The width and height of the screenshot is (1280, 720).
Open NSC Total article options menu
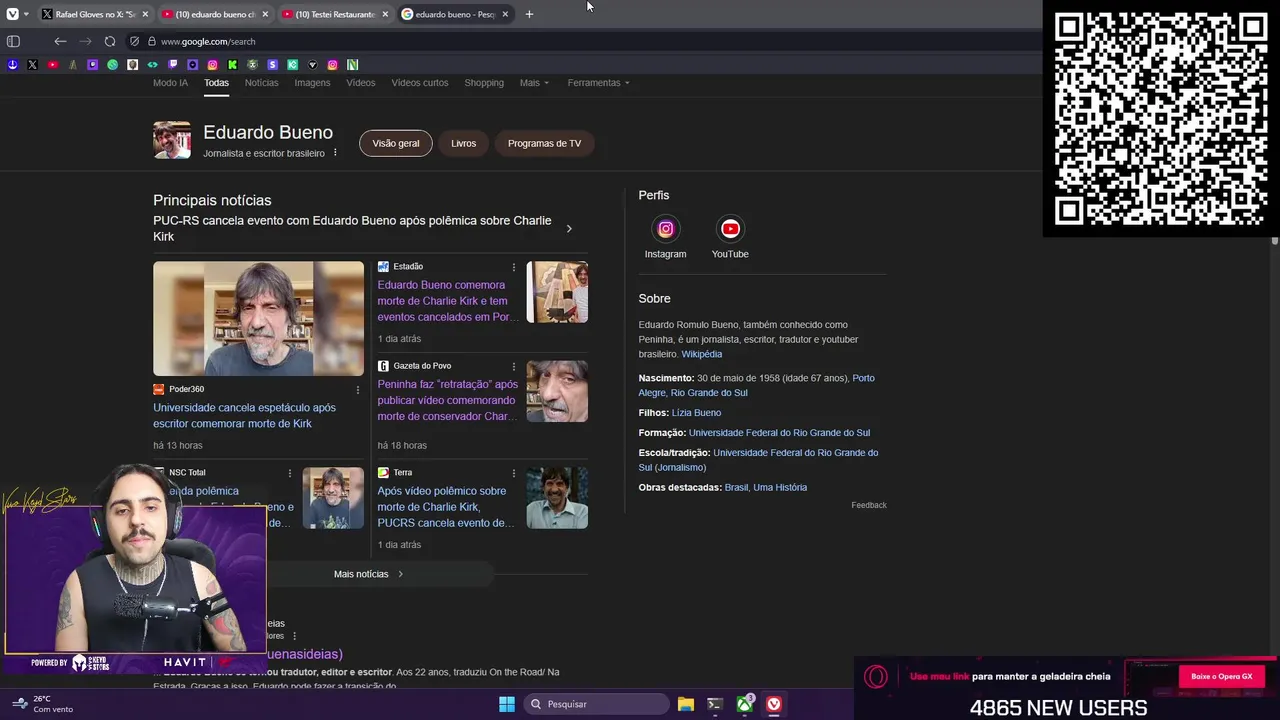pyautogui.click(x=290, y=473)
